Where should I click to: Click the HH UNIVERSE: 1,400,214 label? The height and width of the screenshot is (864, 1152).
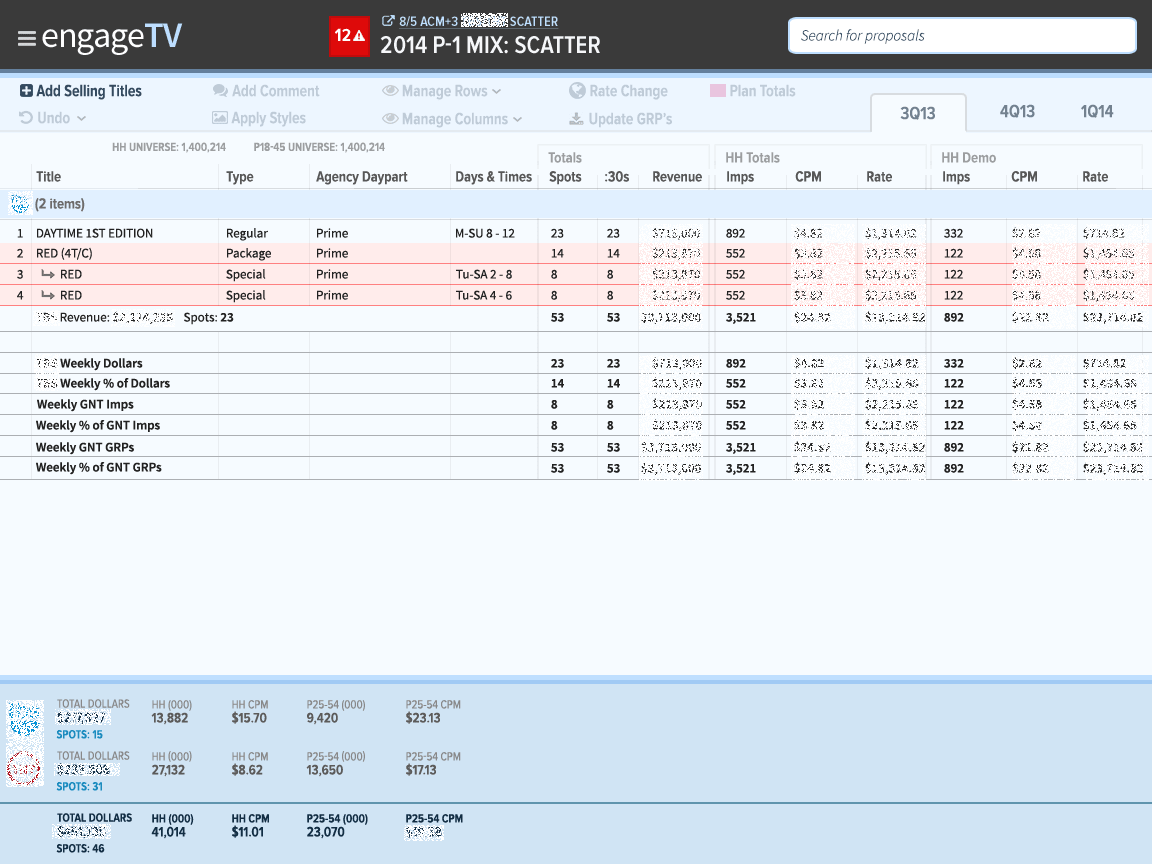(169, 148)
